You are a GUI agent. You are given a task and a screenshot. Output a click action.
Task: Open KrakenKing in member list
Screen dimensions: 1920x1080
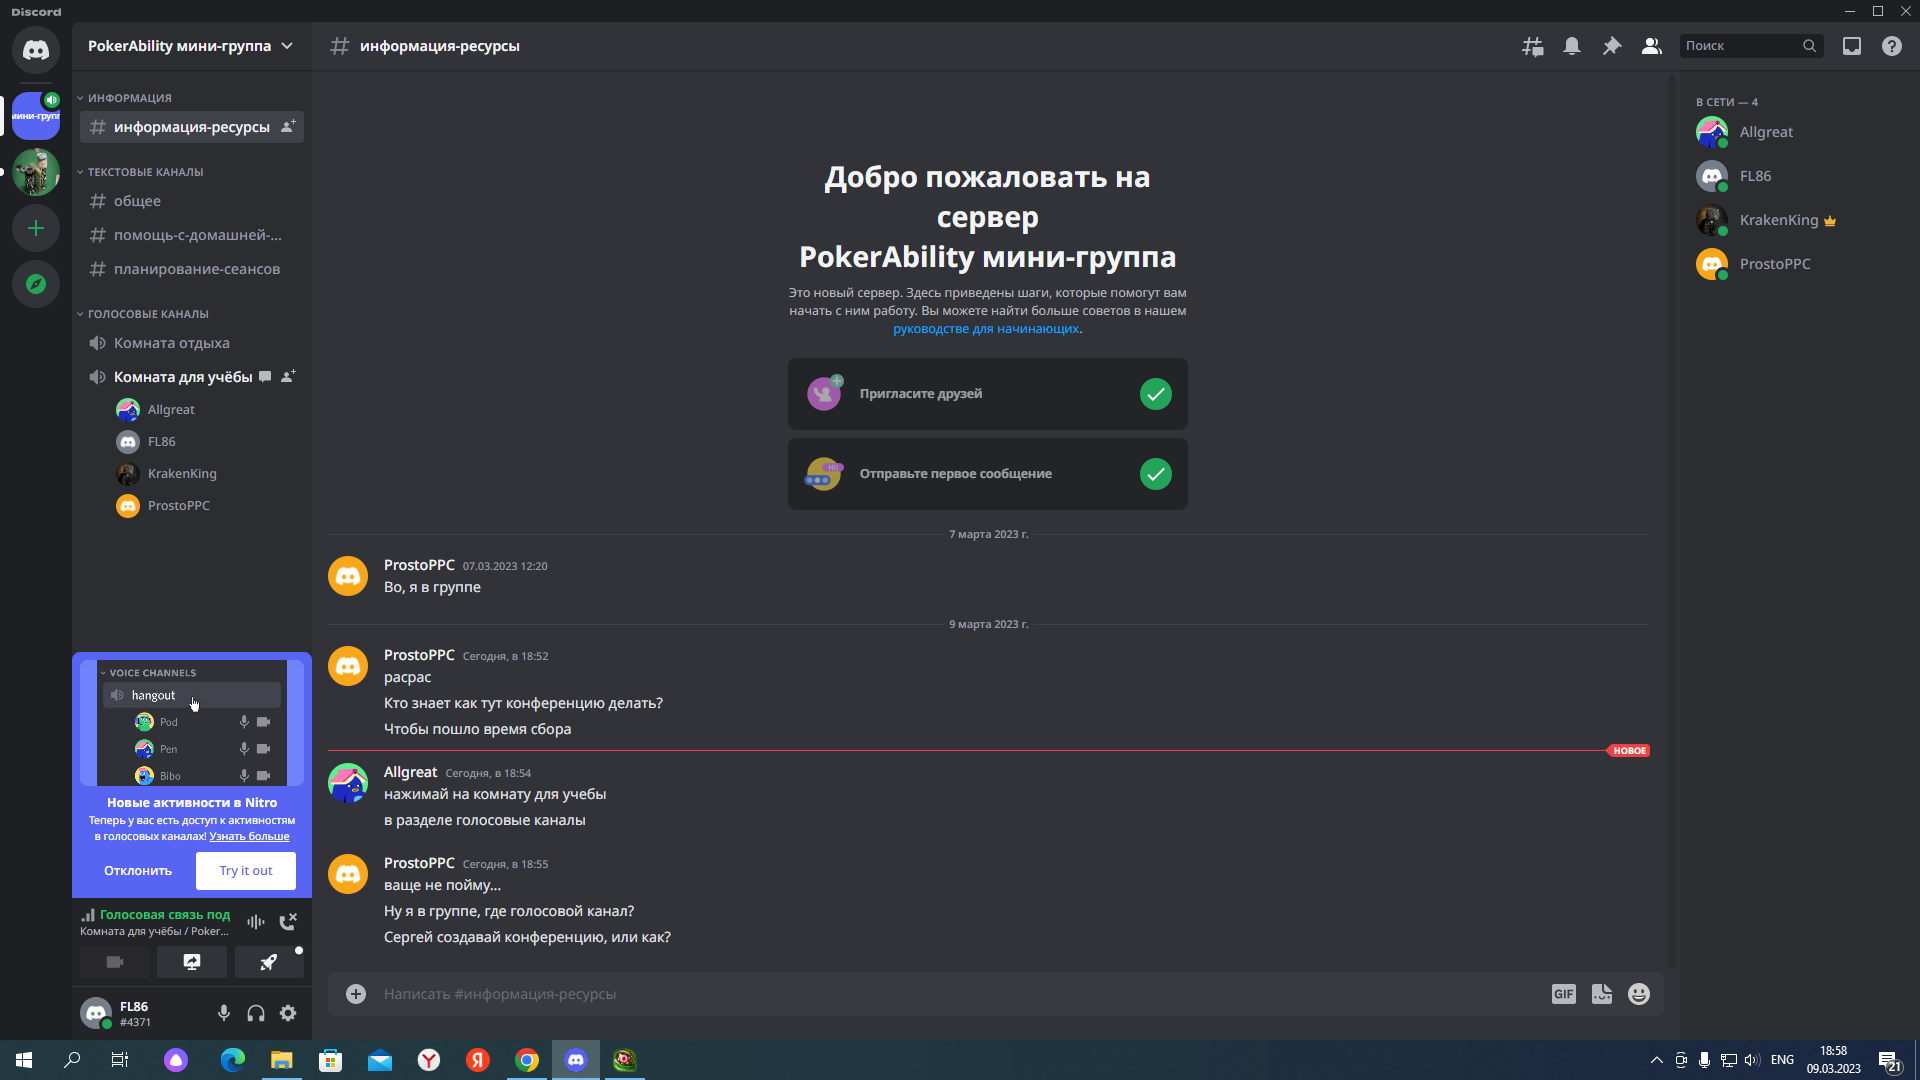coord(1798,220)
